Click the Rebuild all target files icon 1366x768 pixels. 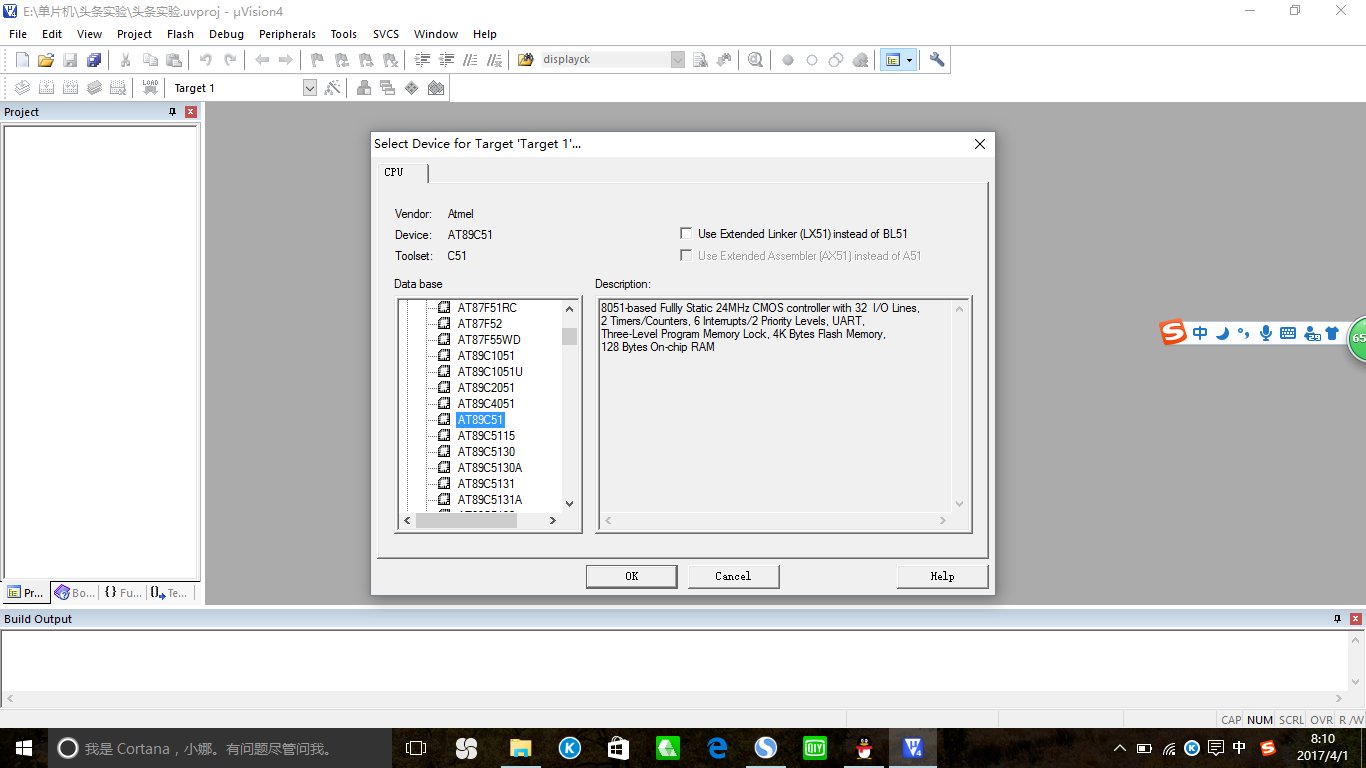pos(70,88)
